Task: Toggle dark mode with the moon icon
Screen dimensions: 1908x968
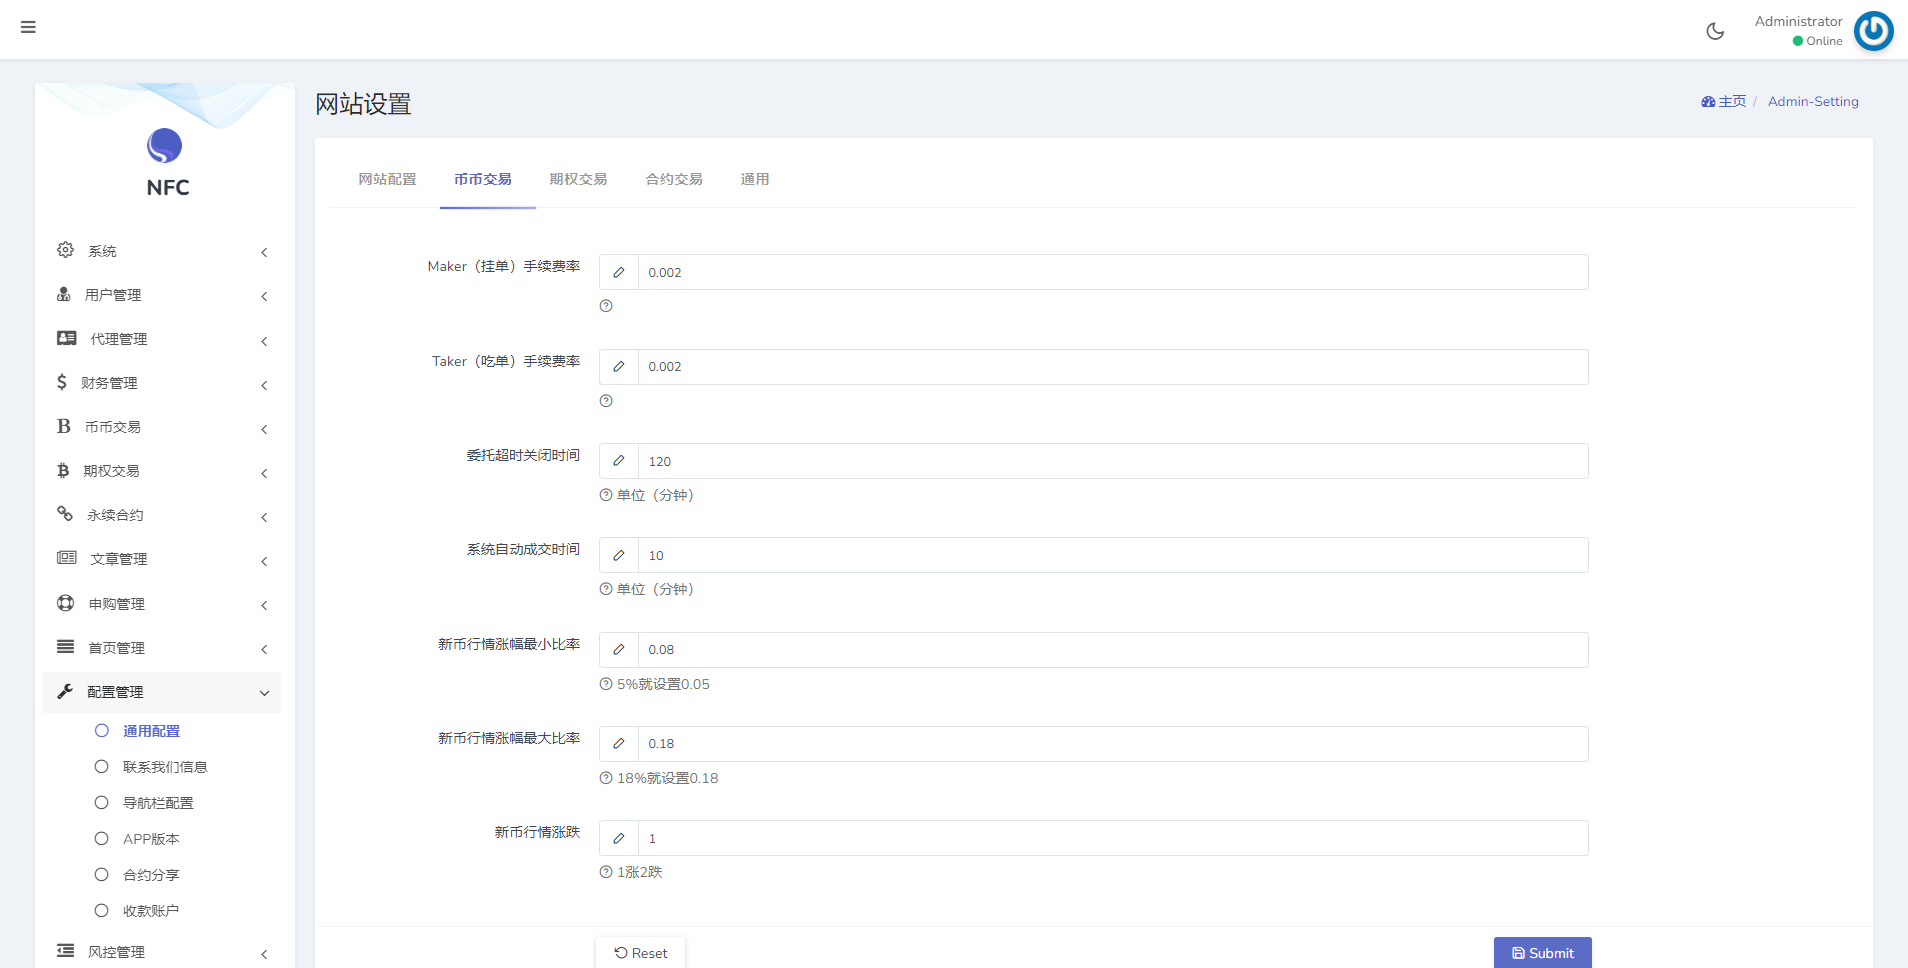Action: click(1715, 31)
